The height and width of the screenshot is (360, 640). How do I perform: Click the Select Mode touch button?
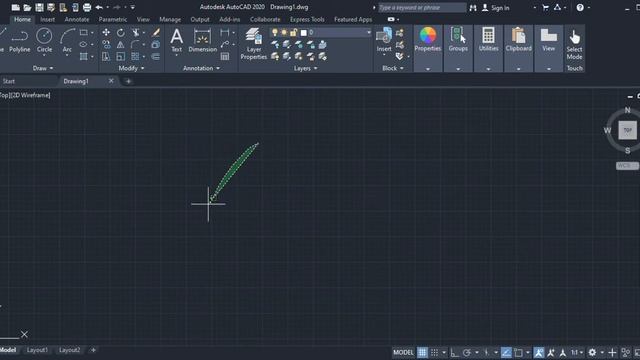pyautogui.click(x=574, y=44)
